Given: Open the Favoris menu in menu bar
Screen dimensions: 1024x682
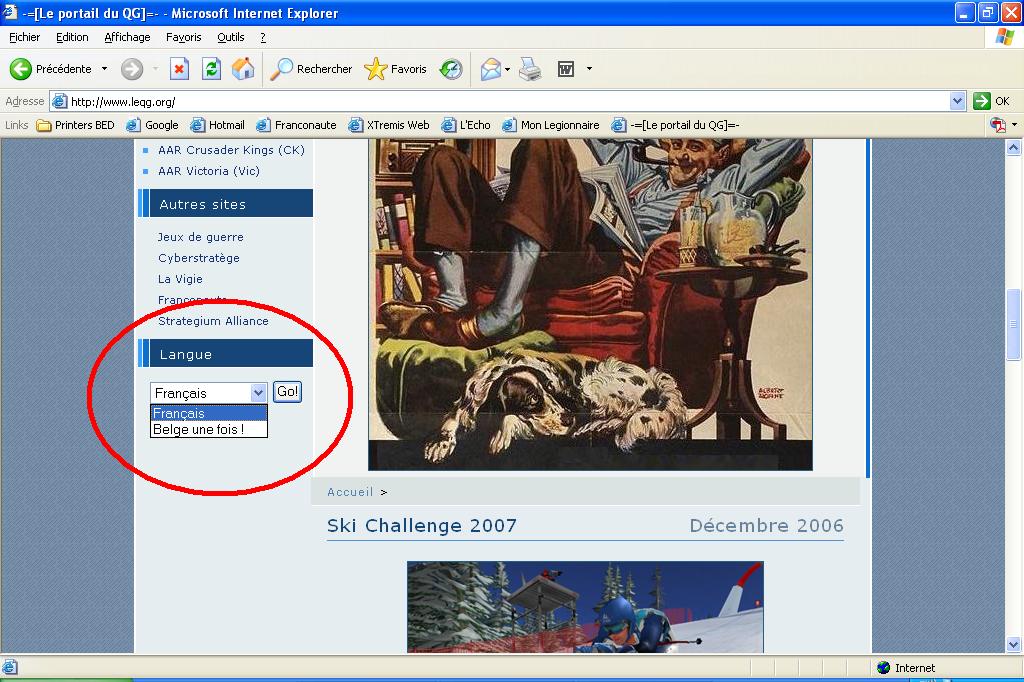Looking at the screenshot, I should click(184, 37).
